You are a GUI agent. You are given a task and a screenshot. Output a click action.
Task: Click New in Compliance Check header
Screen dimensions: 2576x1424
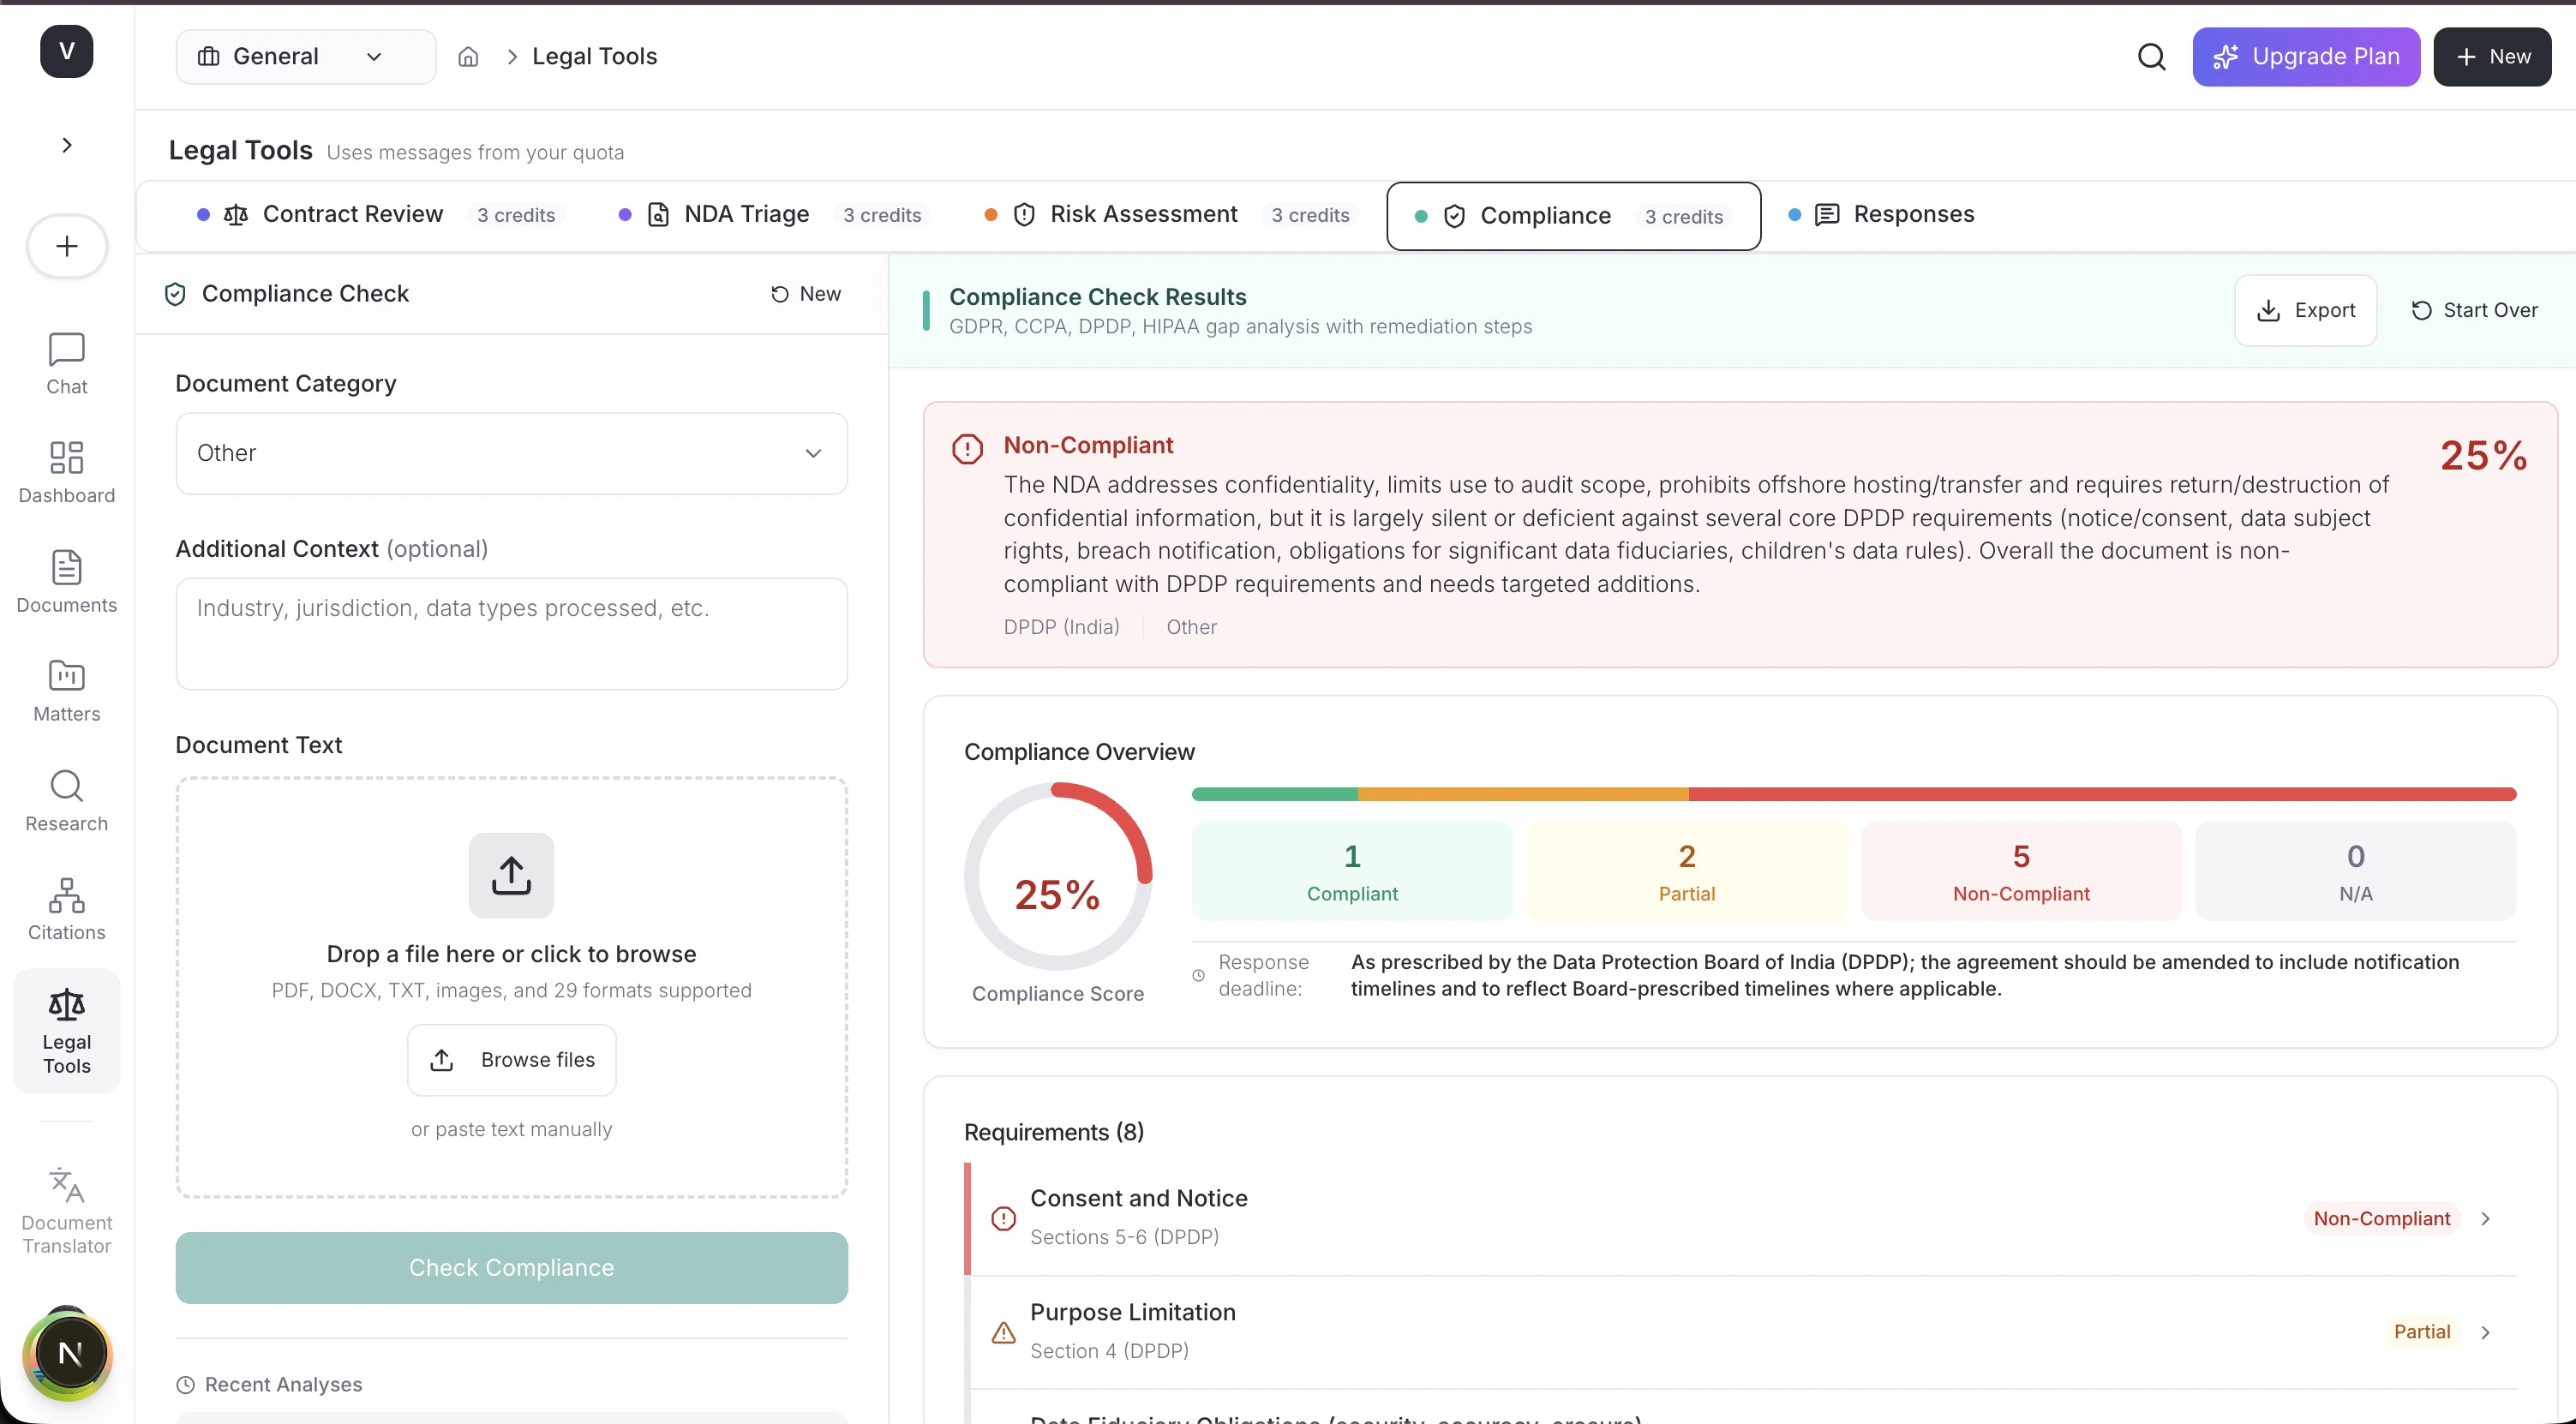coord(806,294)
